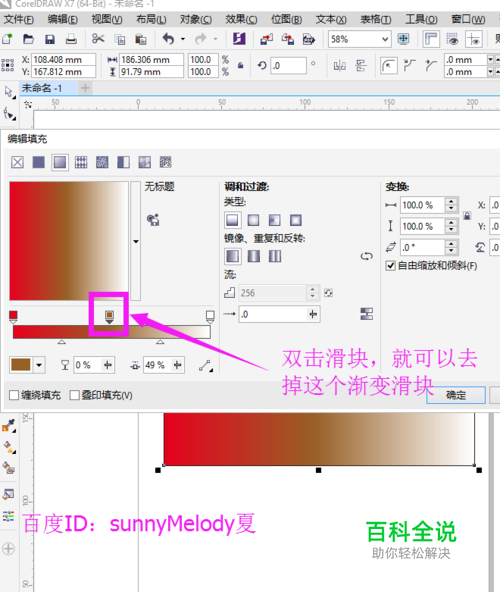Open the 文件(F) menu
The height and width of the screenshot is (592, 500).
[x=19, y=19]
